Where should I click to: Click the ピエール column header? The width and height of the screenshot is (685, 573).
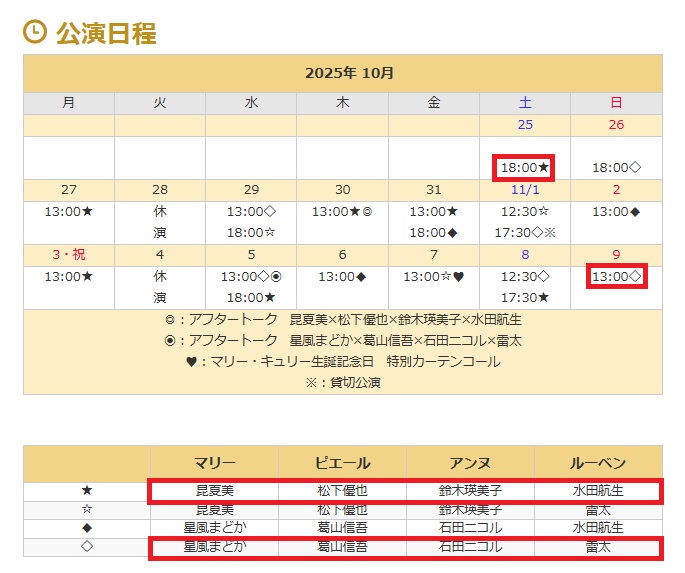point(343,463)
